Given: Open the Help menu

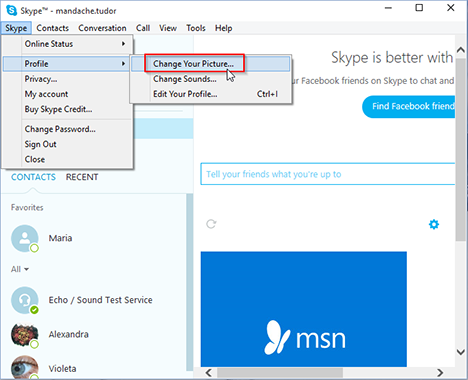Looking at the screenshot, I should 223,28.
